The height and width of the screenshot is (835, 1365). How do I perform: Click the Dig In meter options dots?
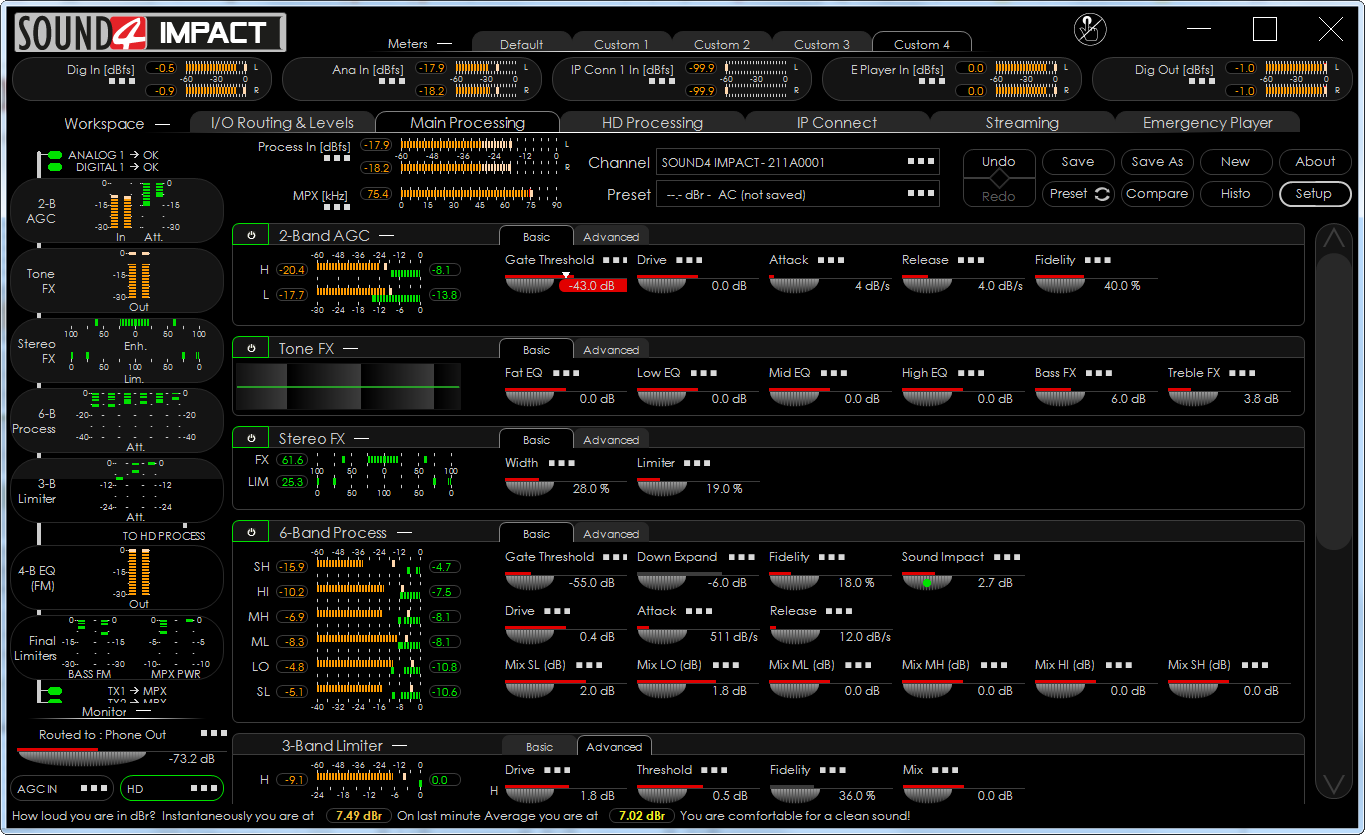coord(122,81)
